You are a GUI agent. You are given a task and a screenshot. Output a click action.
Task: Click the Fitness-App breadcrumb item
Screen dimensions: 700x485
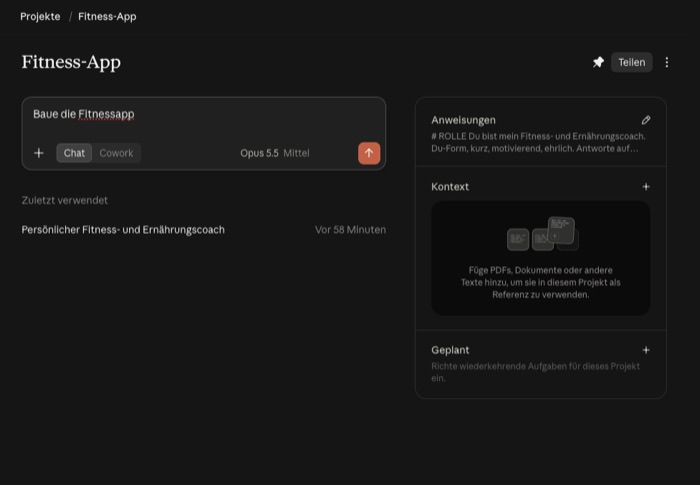point(107,17)
